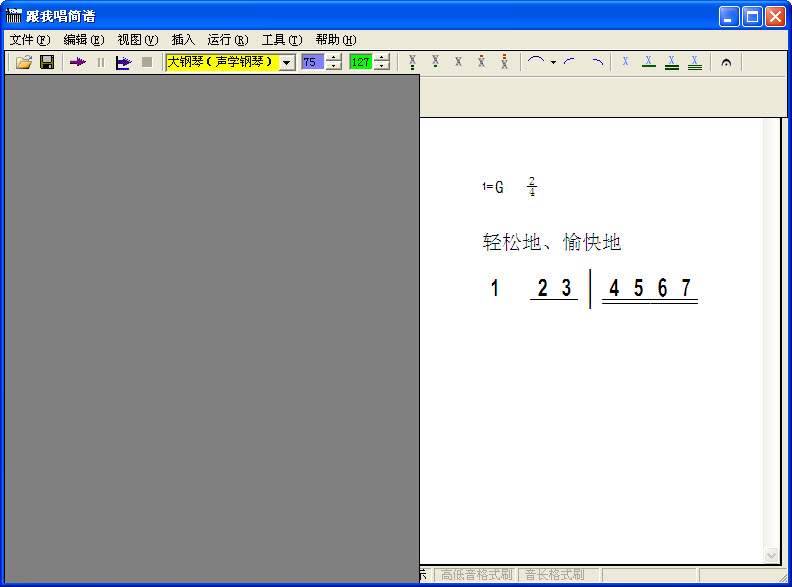Play from the beginning with the blue arrow icon
This screenshot has width=792, height=587.
click(x=124, y=62)
